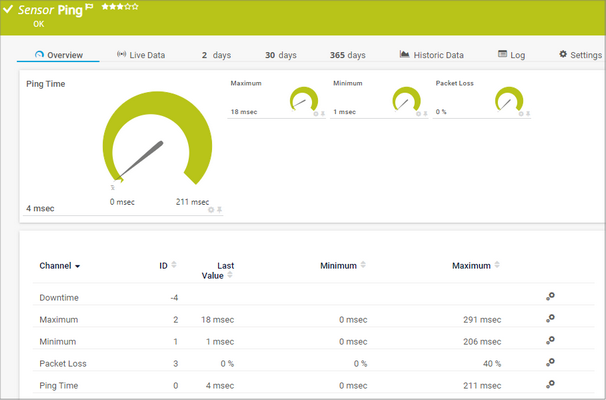Click the flag icon next to Ping
This screenshot has width=606, height=400.
(x=89, y=6)
